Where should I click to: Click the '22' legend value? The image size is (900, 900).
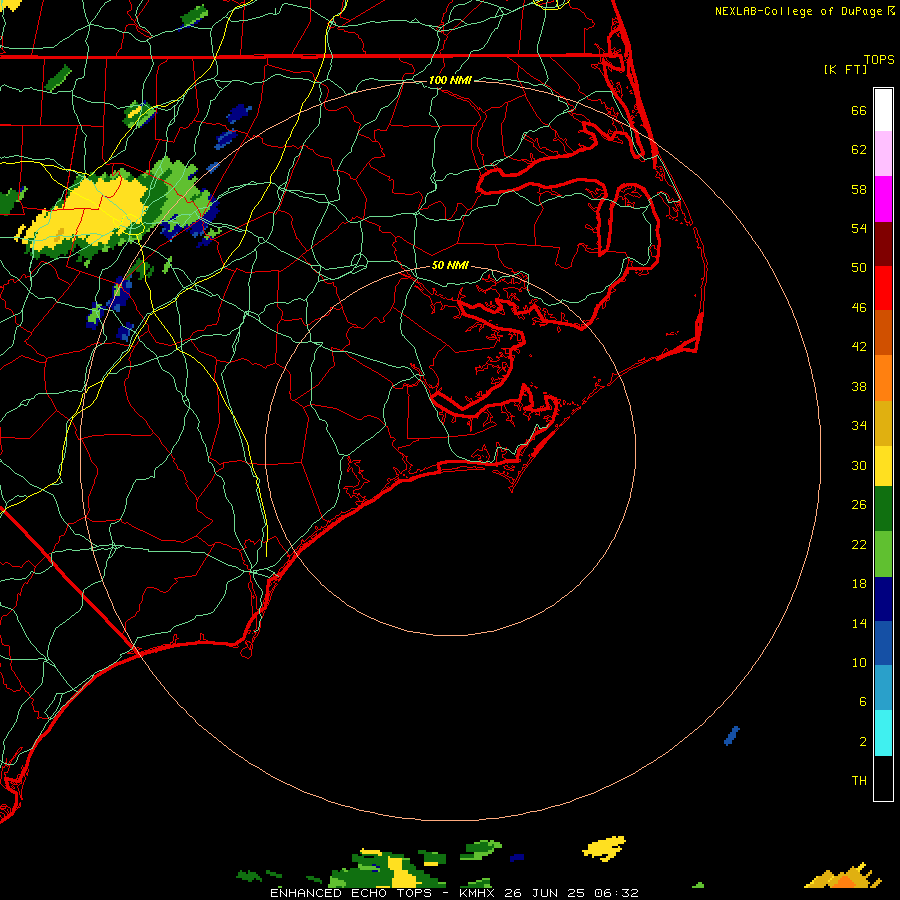859,544
